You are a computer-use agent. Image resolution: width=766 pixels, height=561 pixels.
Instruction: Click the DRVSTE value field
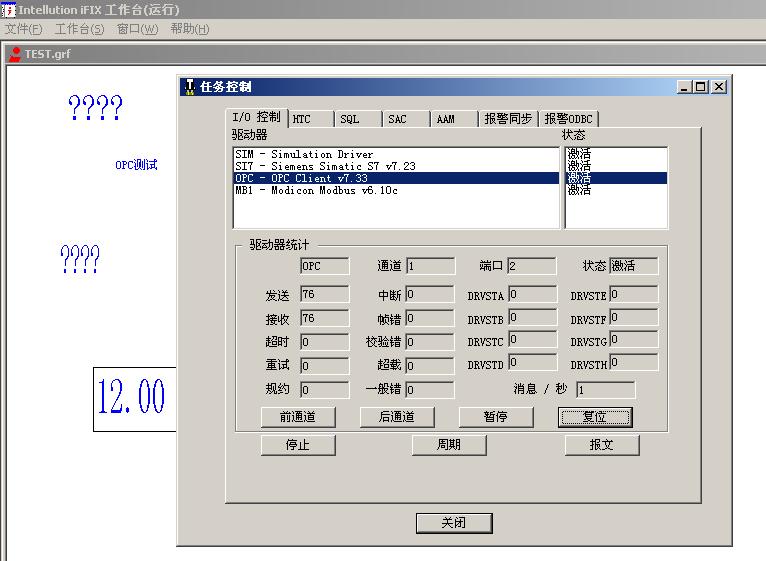pos(634,294)
